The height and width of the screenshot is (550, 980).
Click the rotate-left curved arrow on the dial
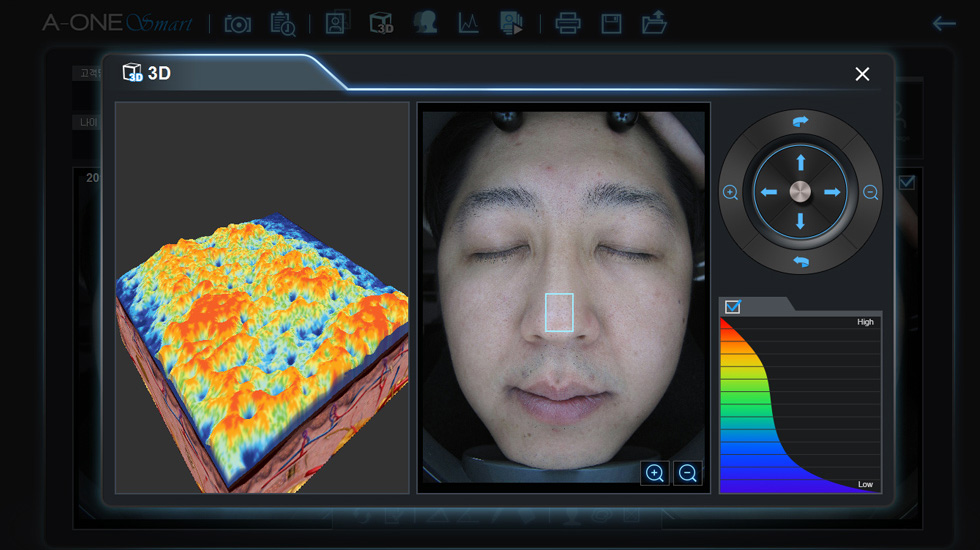[x=800, y=262]
